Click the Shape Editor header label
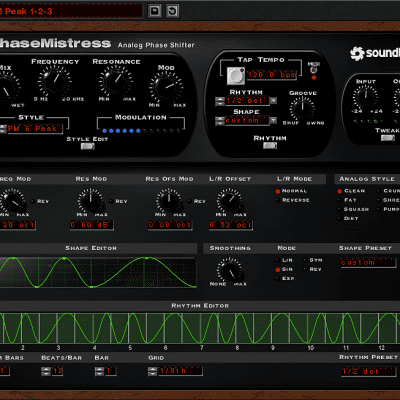This screenshot has width=400, height=400. pos(91,248)
